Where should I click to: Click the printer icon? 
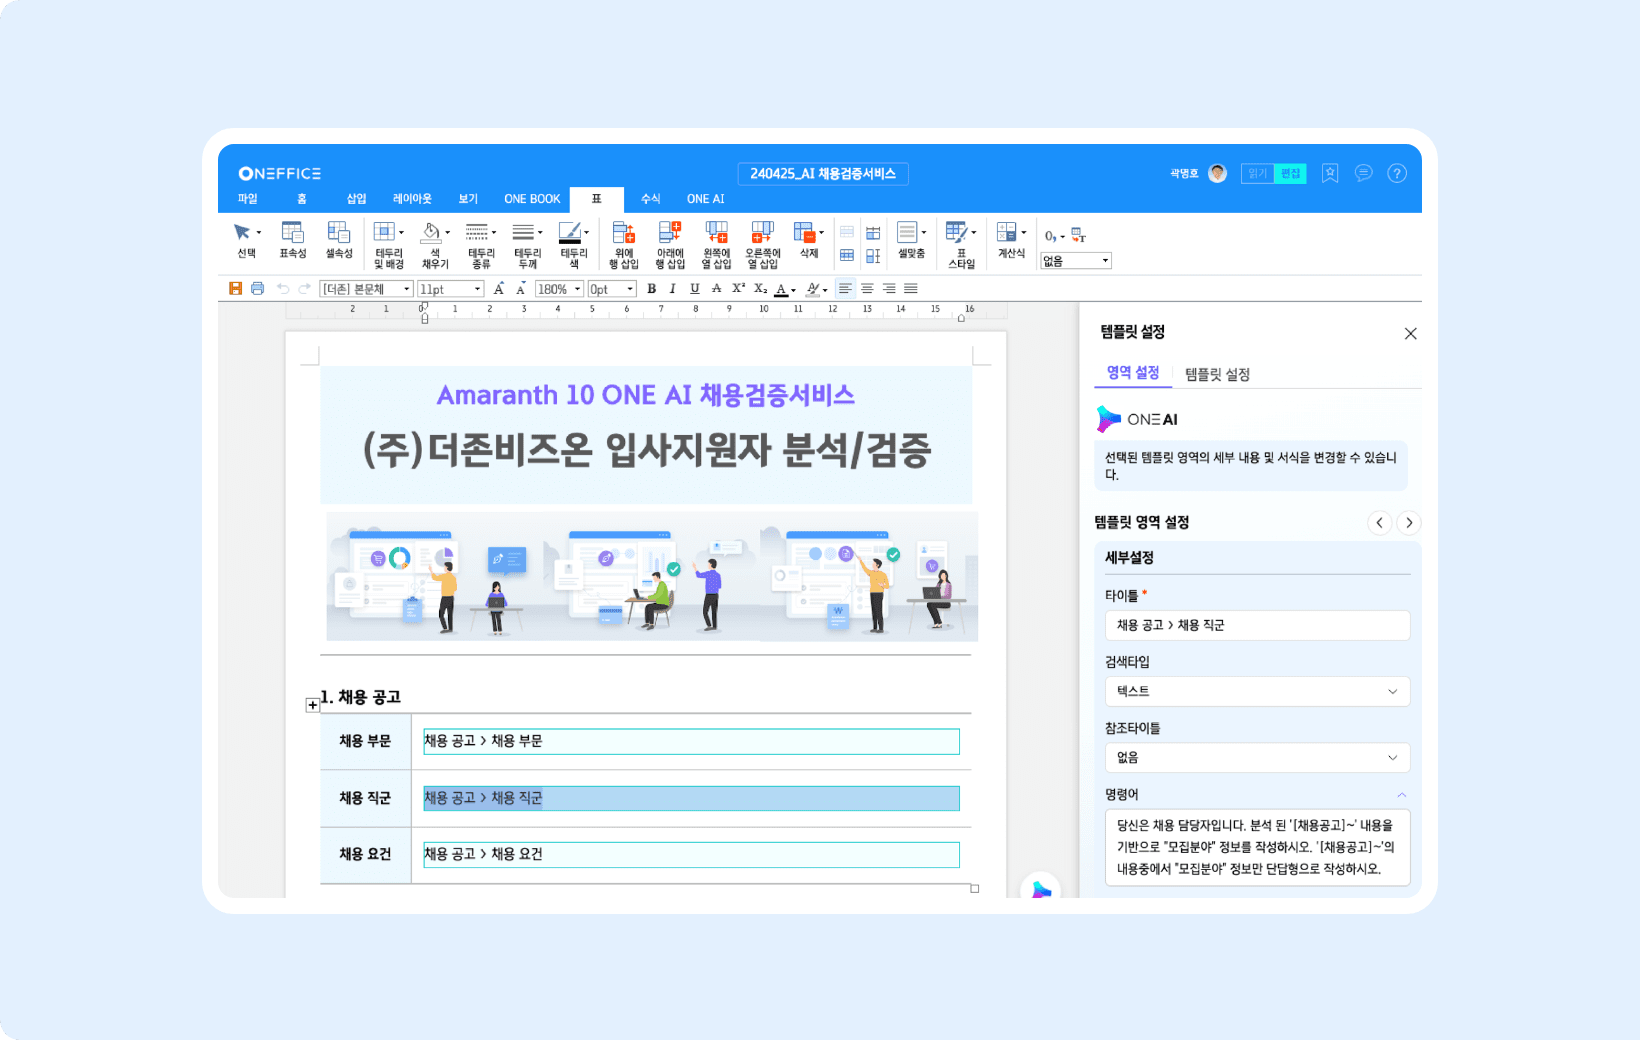257,289
